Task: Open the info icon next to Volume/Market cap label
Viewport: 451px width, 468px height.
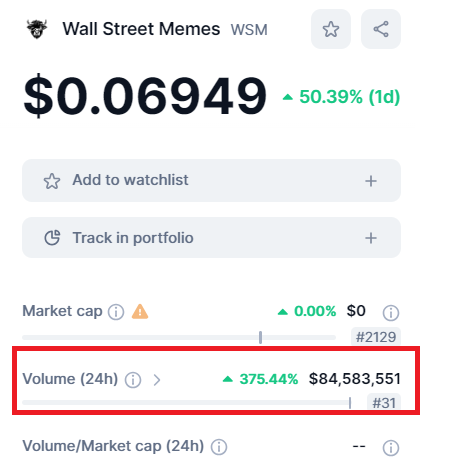Action: 219,447
